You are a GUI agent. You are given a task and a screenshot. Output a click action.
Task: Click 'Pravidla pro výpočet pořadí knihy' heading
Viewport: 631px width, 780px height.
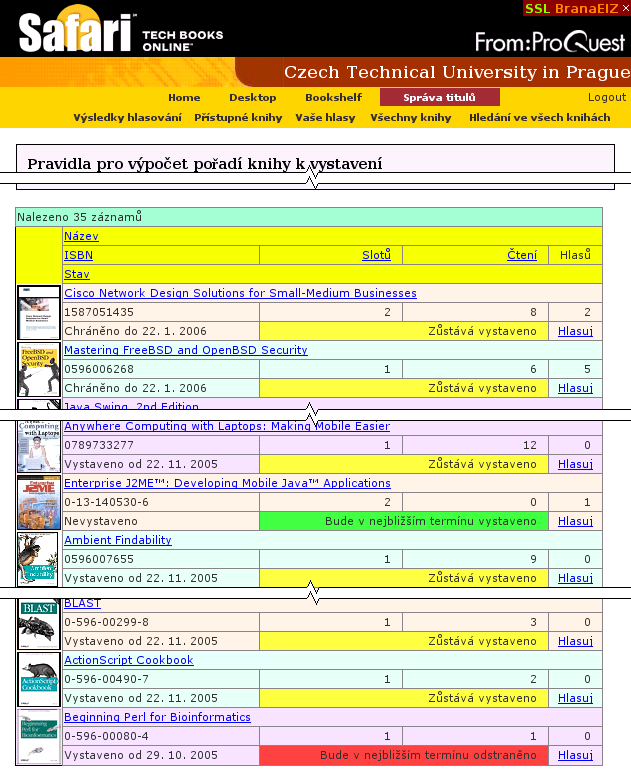coord(205,164)
